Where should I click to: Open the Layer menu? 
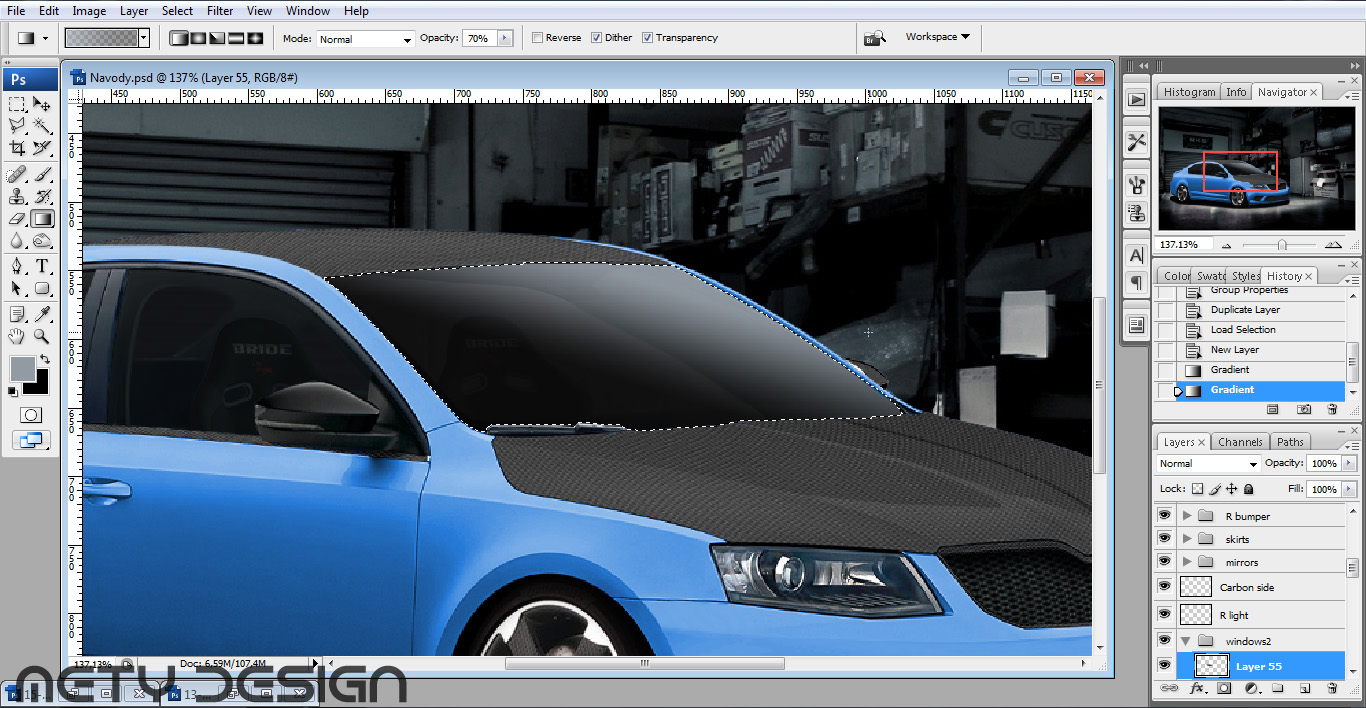[134, 11]
